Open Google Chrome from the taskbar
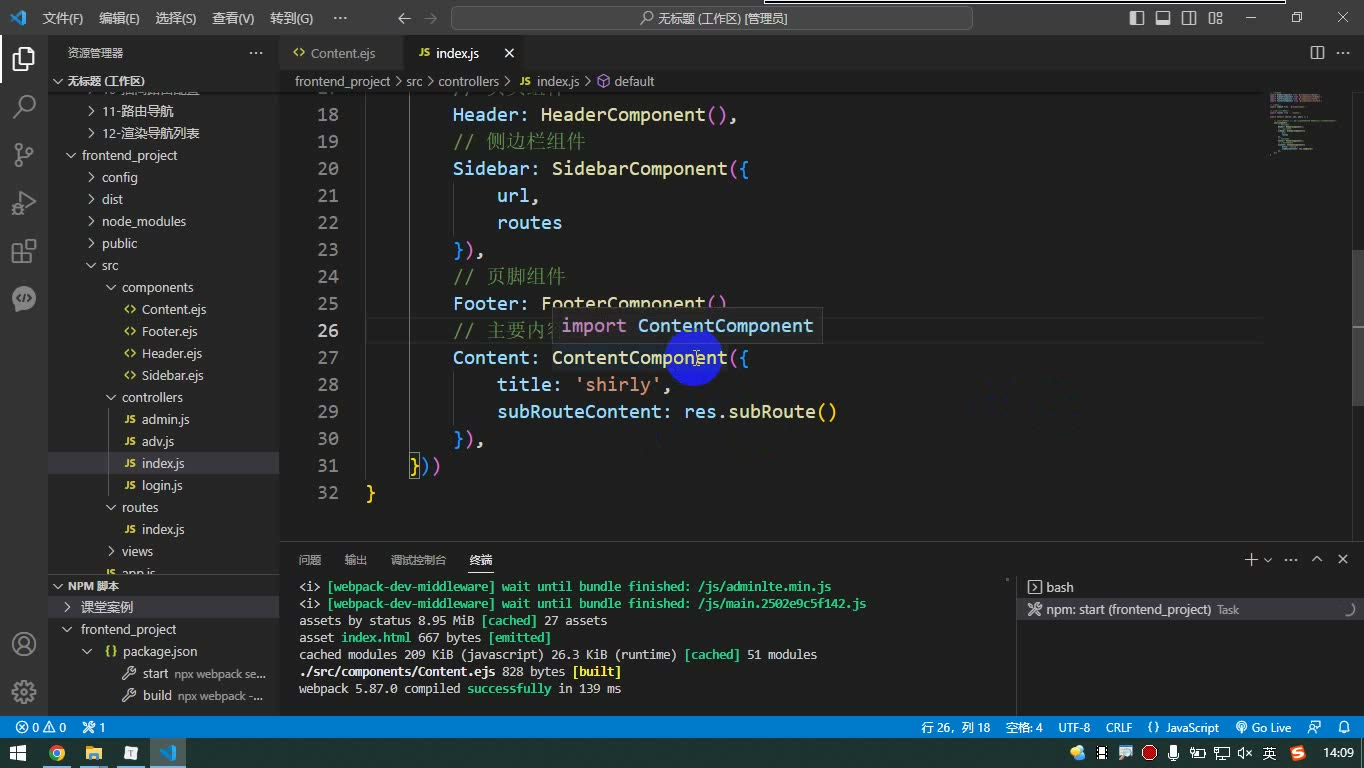The width and height of the screenshot is (1364, 768). click(57, 753)
